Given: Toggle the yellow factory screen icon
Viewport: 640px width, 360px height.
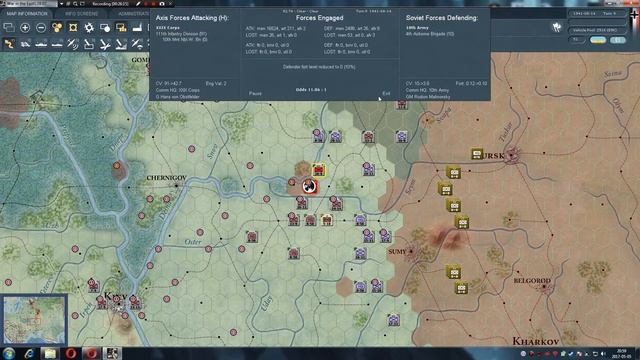Looking at the screenshot, I should click(121, 28).
